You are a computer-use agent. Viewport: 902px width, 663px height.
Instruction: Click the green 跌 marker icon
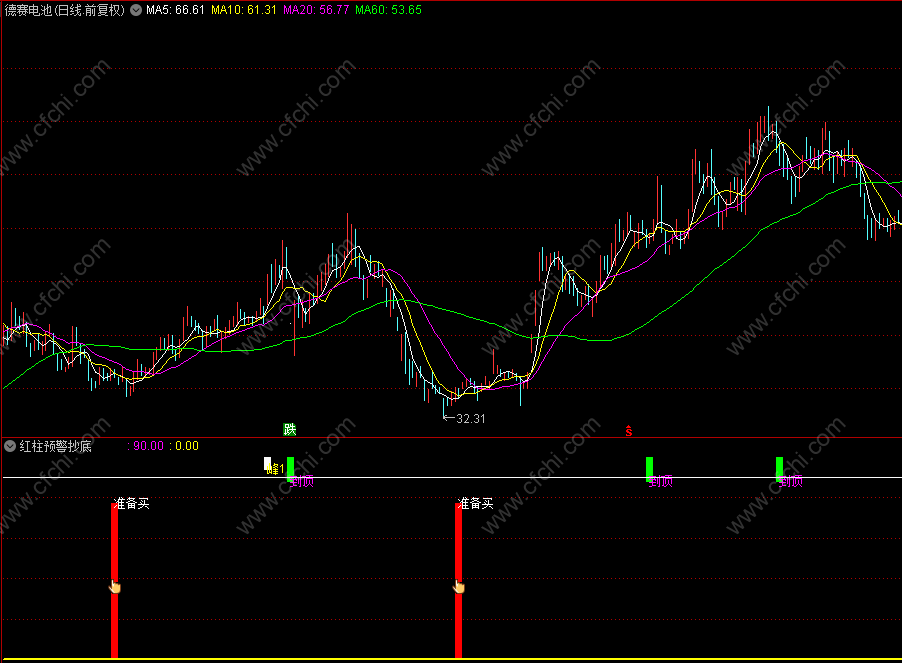289,429
